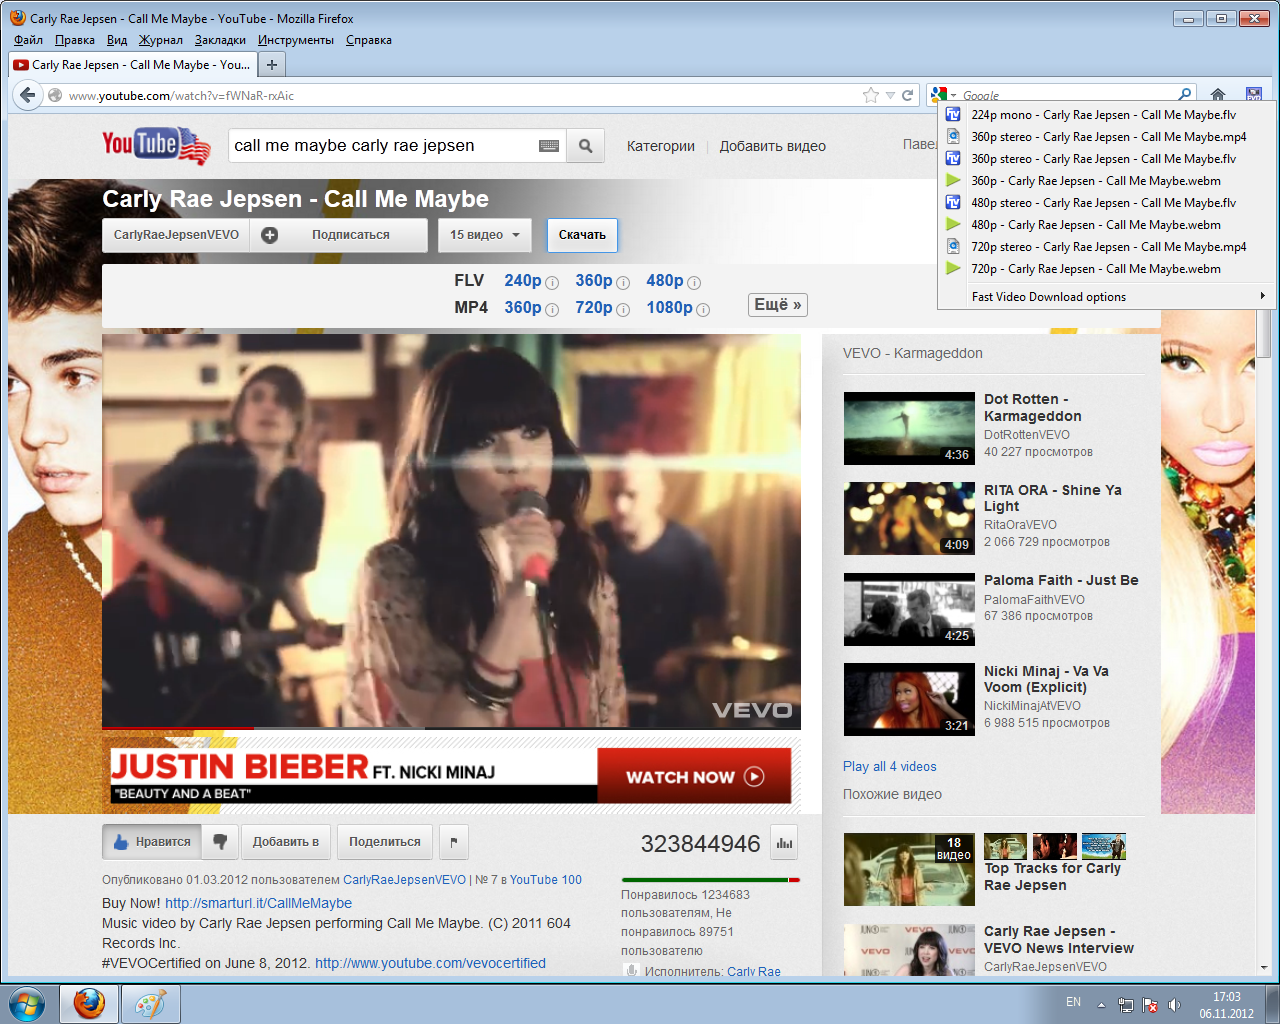Click info icon next to MP4 1080p
The width and height of the screenshot is (1280, 1024).
coord(703,310)
